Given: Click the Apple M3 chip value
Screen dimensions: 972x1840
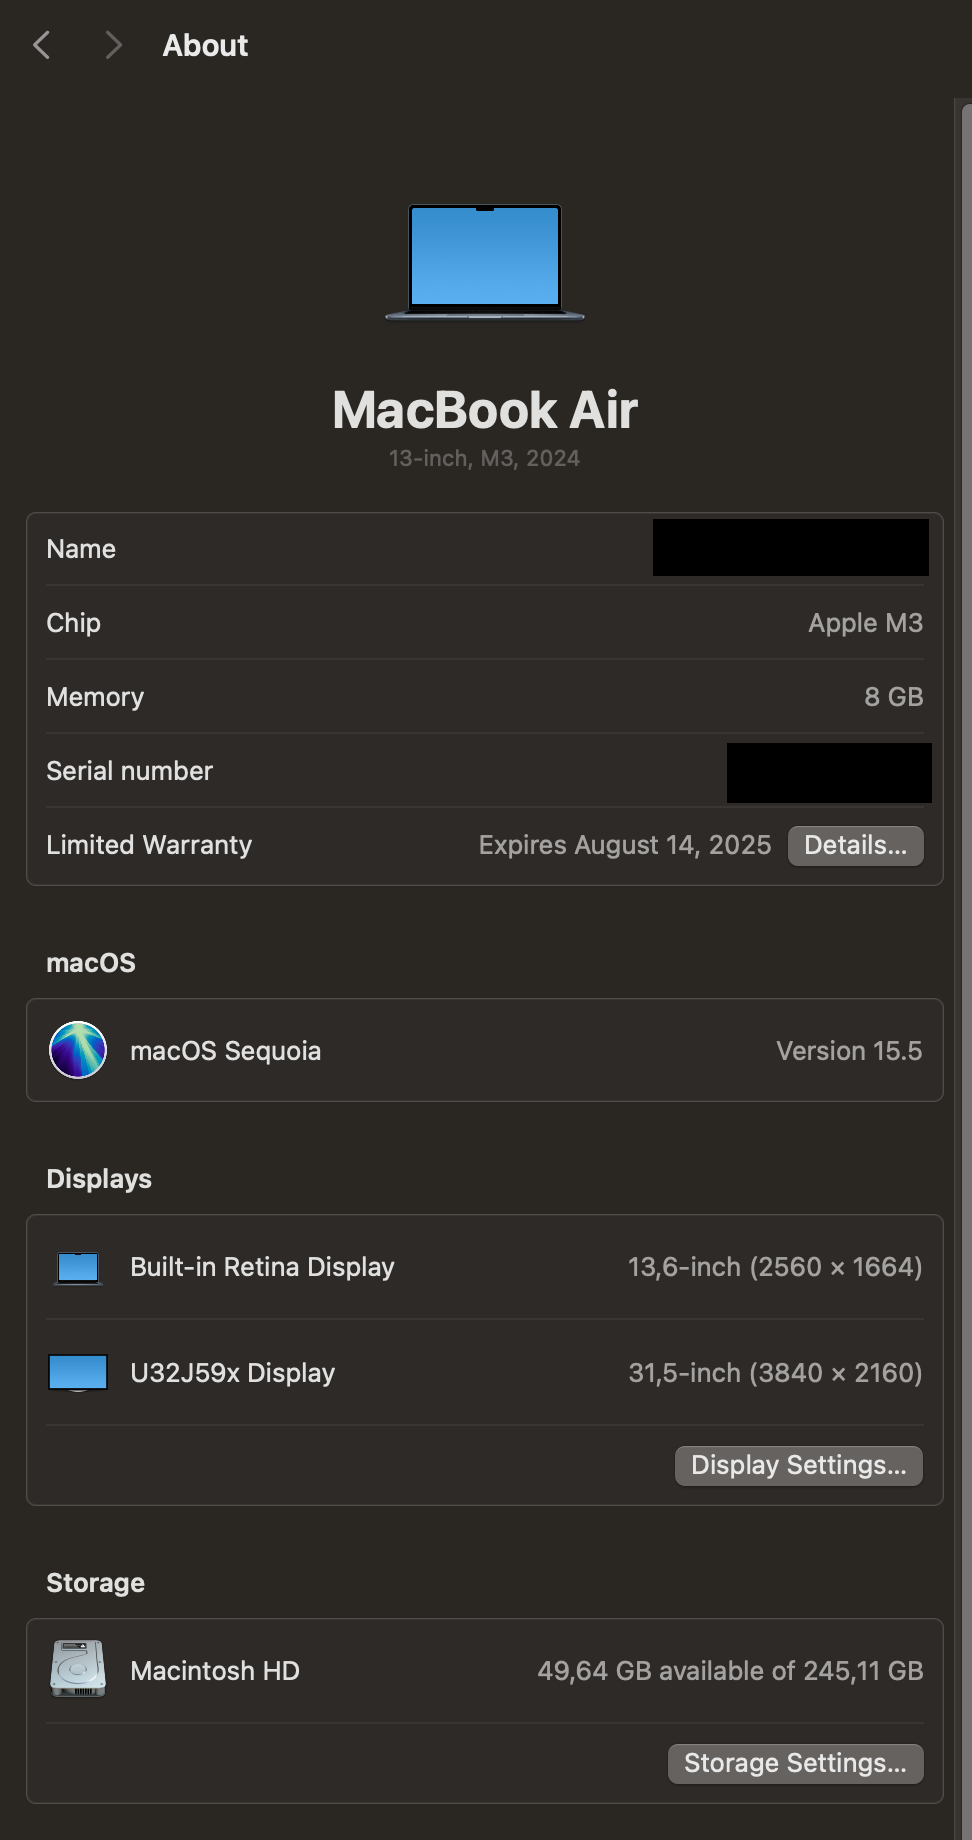Looking at the screenshot, I should click(x=865, y=623).
